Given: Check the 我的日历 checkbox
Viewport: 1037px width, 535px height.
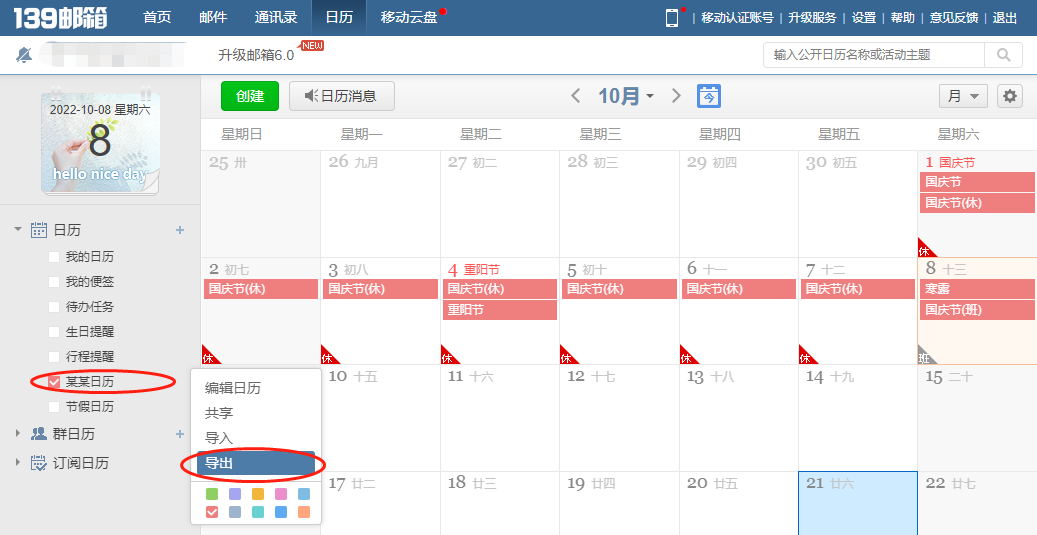Looking at the screenshot, I should click(54, 257).
